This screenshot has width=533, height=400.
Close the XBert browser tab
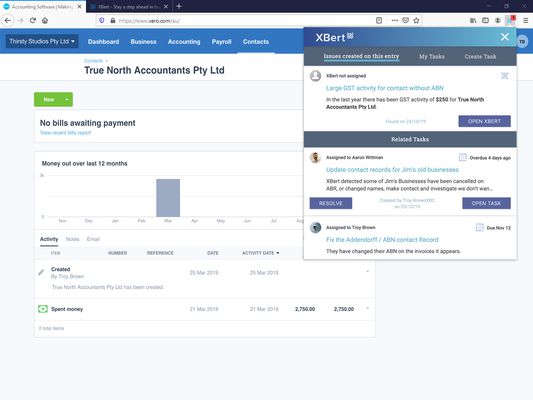click(166, 6)
